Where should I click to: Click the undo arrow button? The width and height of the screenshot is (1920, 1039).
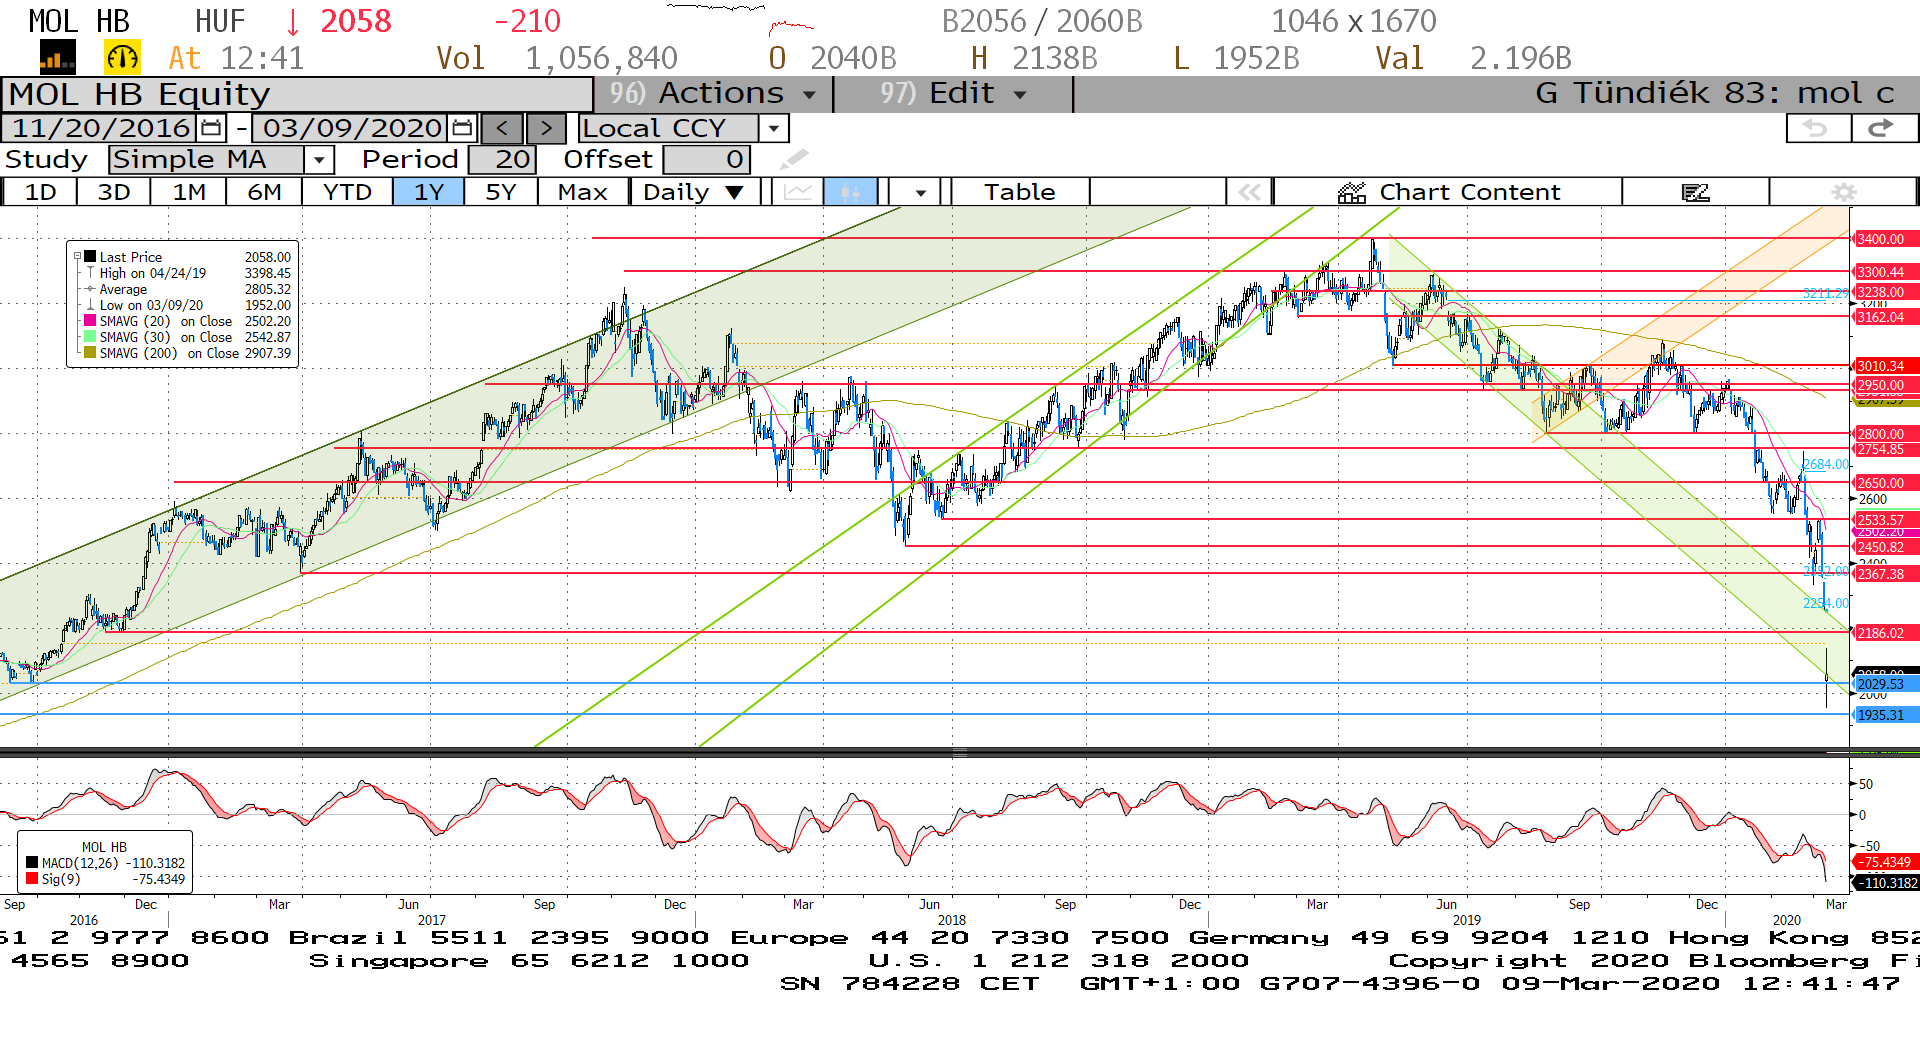(1816, 128)
